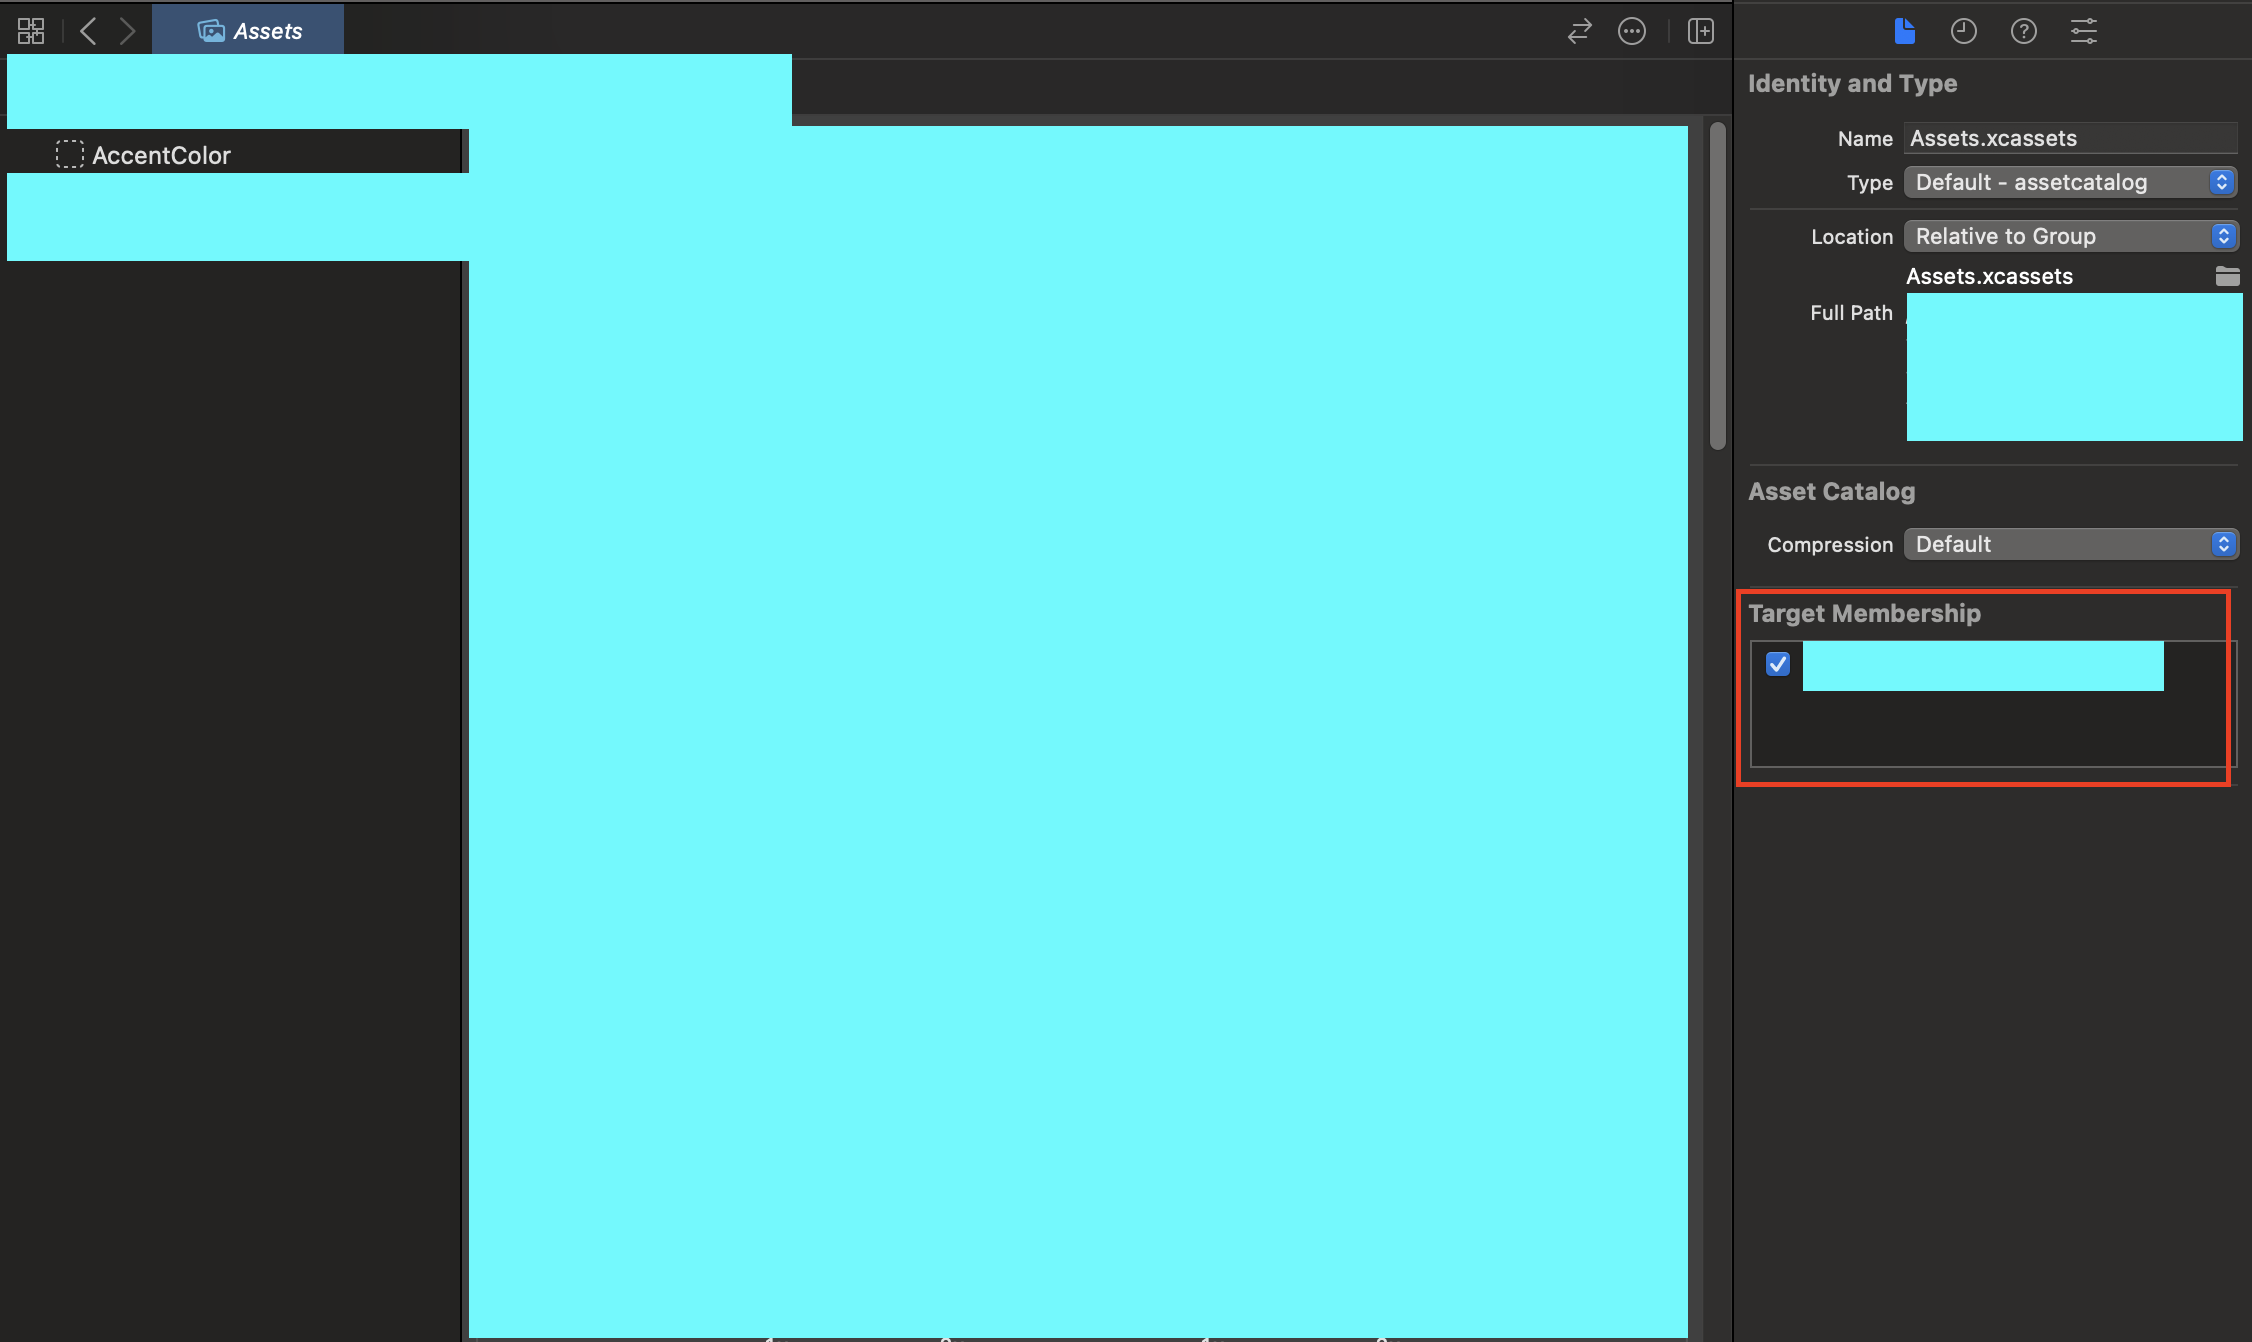
Task: Open the Compression Default dropdown
Action: [2070, 544]
